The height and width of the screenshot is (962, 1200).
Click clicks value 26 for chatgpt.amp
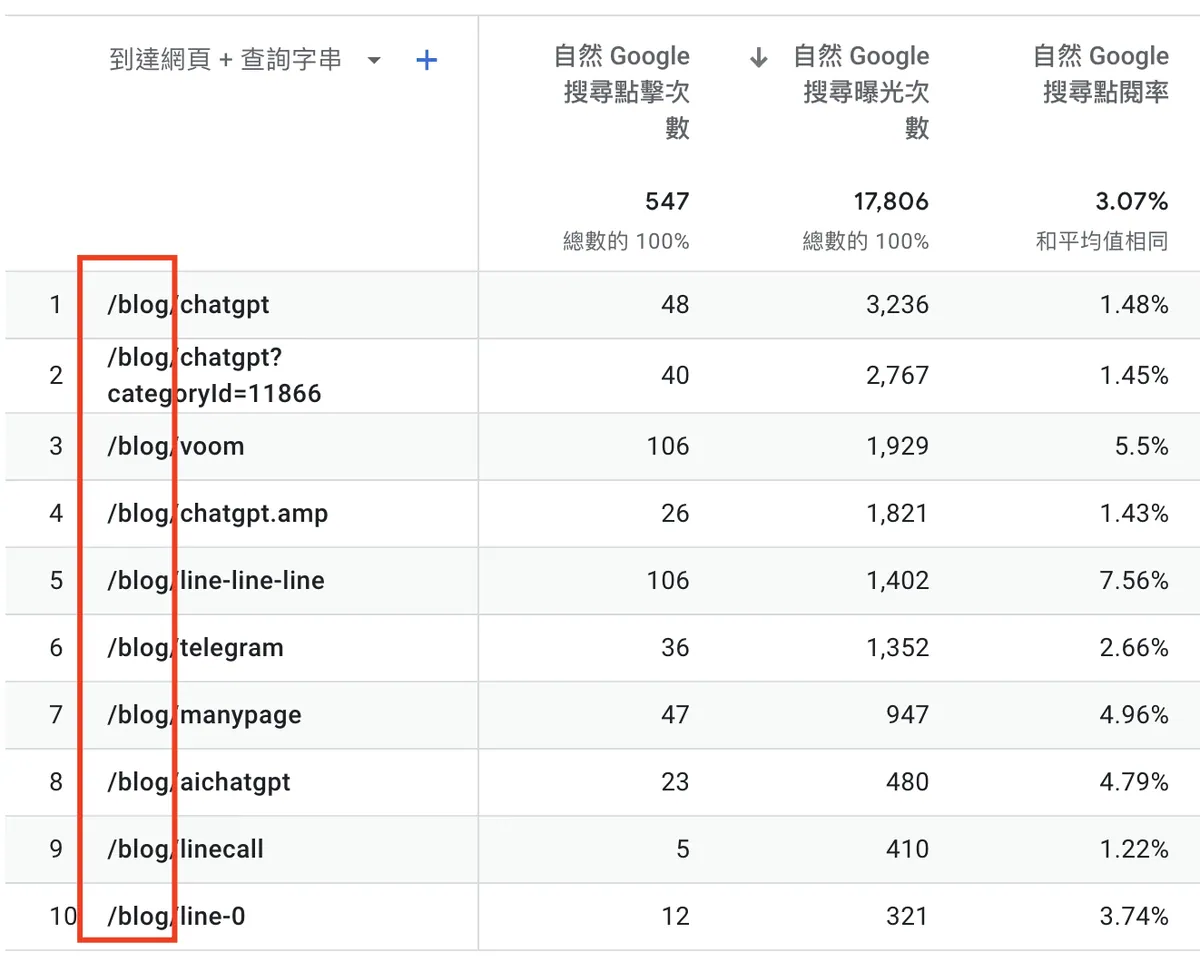(x=675, y=514)
